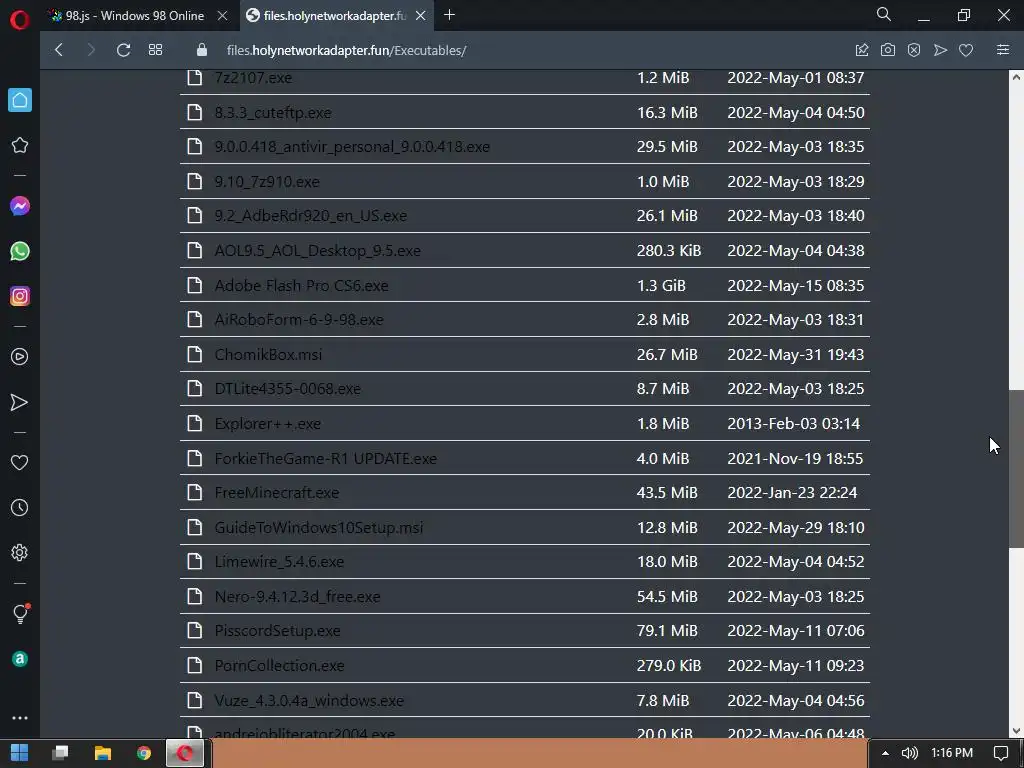The height and width of the screenshot is (768, 1024).
Task: Go back to the previous page
Action: point(59,50)
